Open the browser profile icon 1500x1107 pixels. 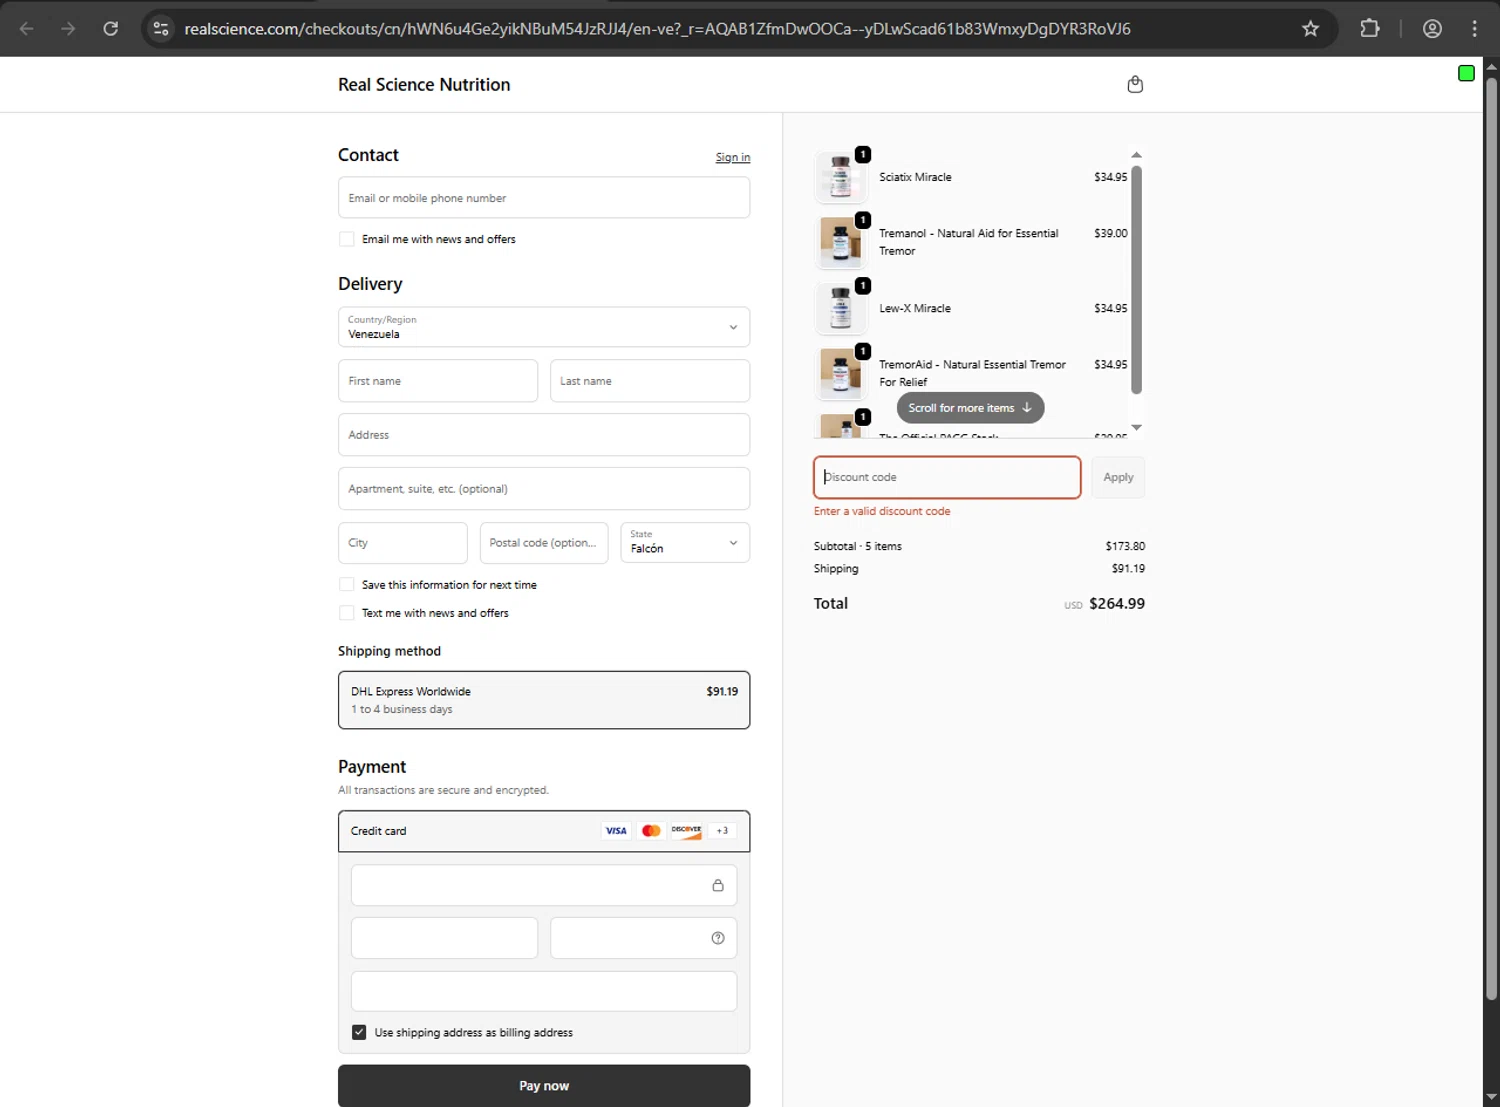tap(1432, 29)
